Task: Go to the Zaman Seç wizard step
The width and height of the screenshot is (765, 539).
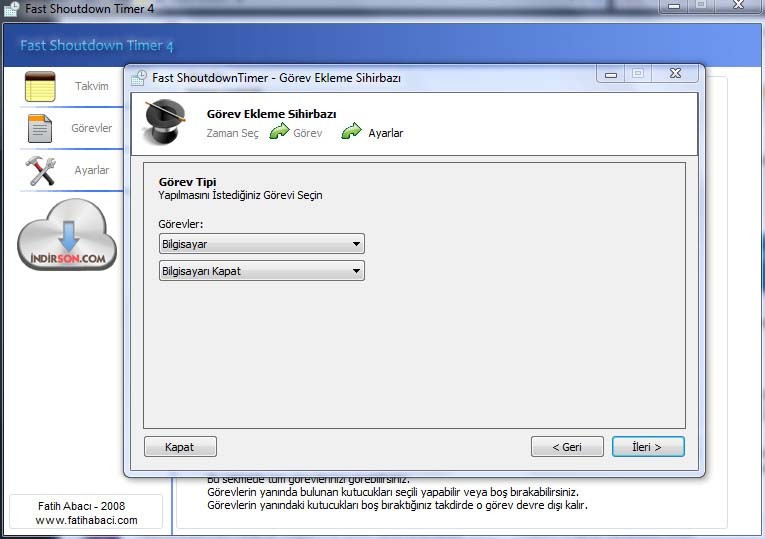Action: pos(232,133)
